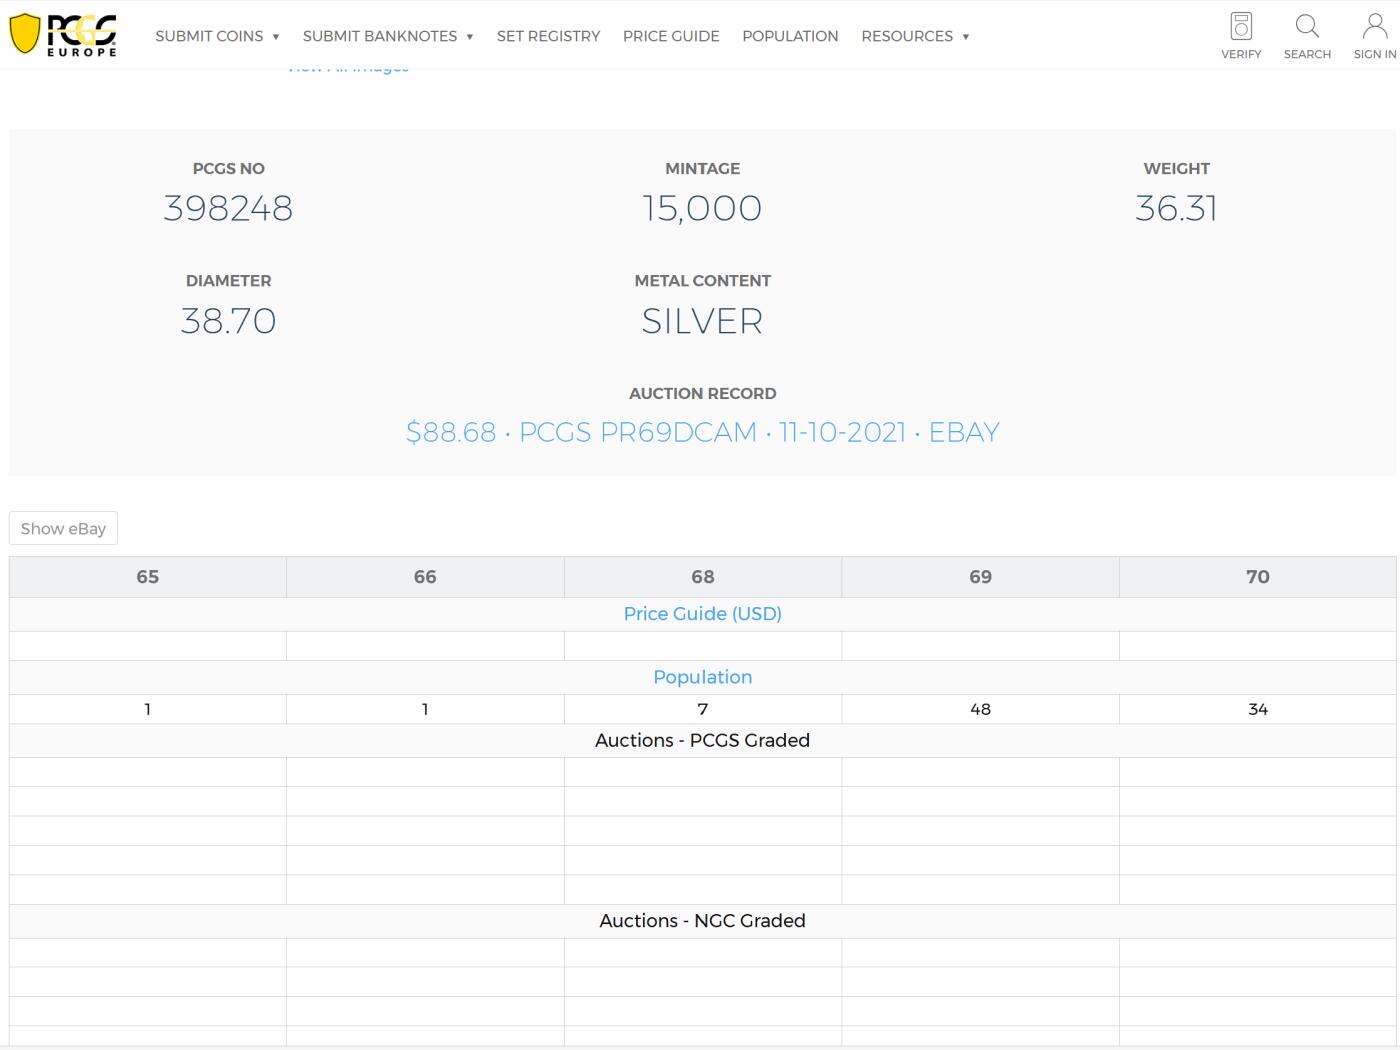This screenshot has width=1400, height=1050.
Task: Click the View All Images link
Action: tap(348, 68)
